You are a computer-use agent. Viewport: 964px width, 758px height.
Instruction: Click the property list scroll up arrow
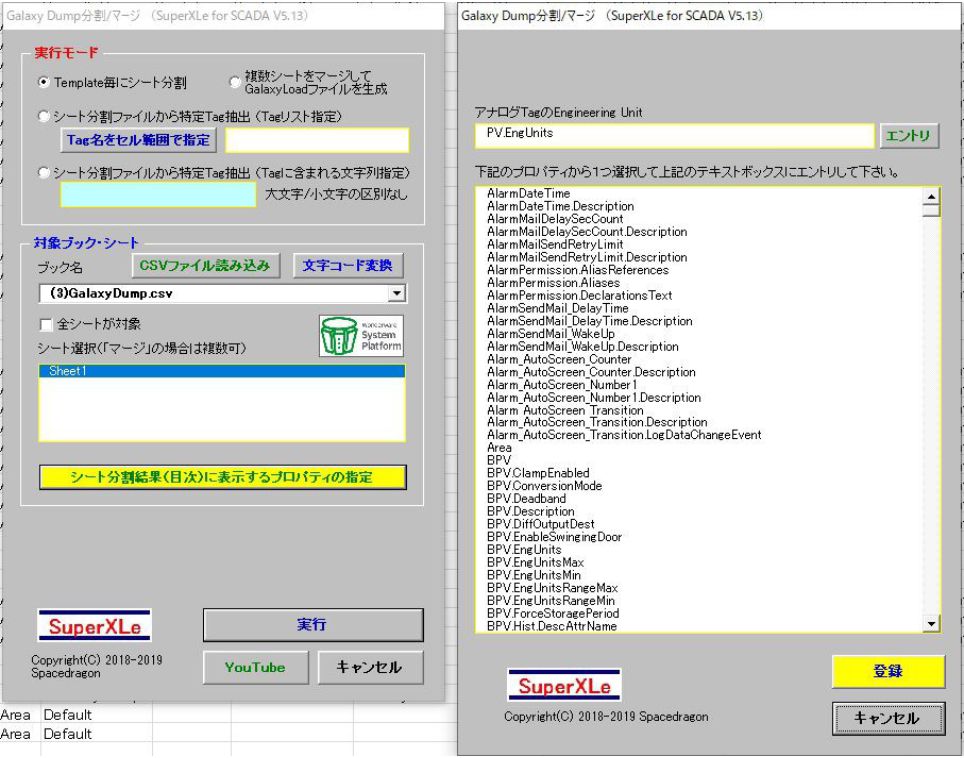[x=931, y=197]
